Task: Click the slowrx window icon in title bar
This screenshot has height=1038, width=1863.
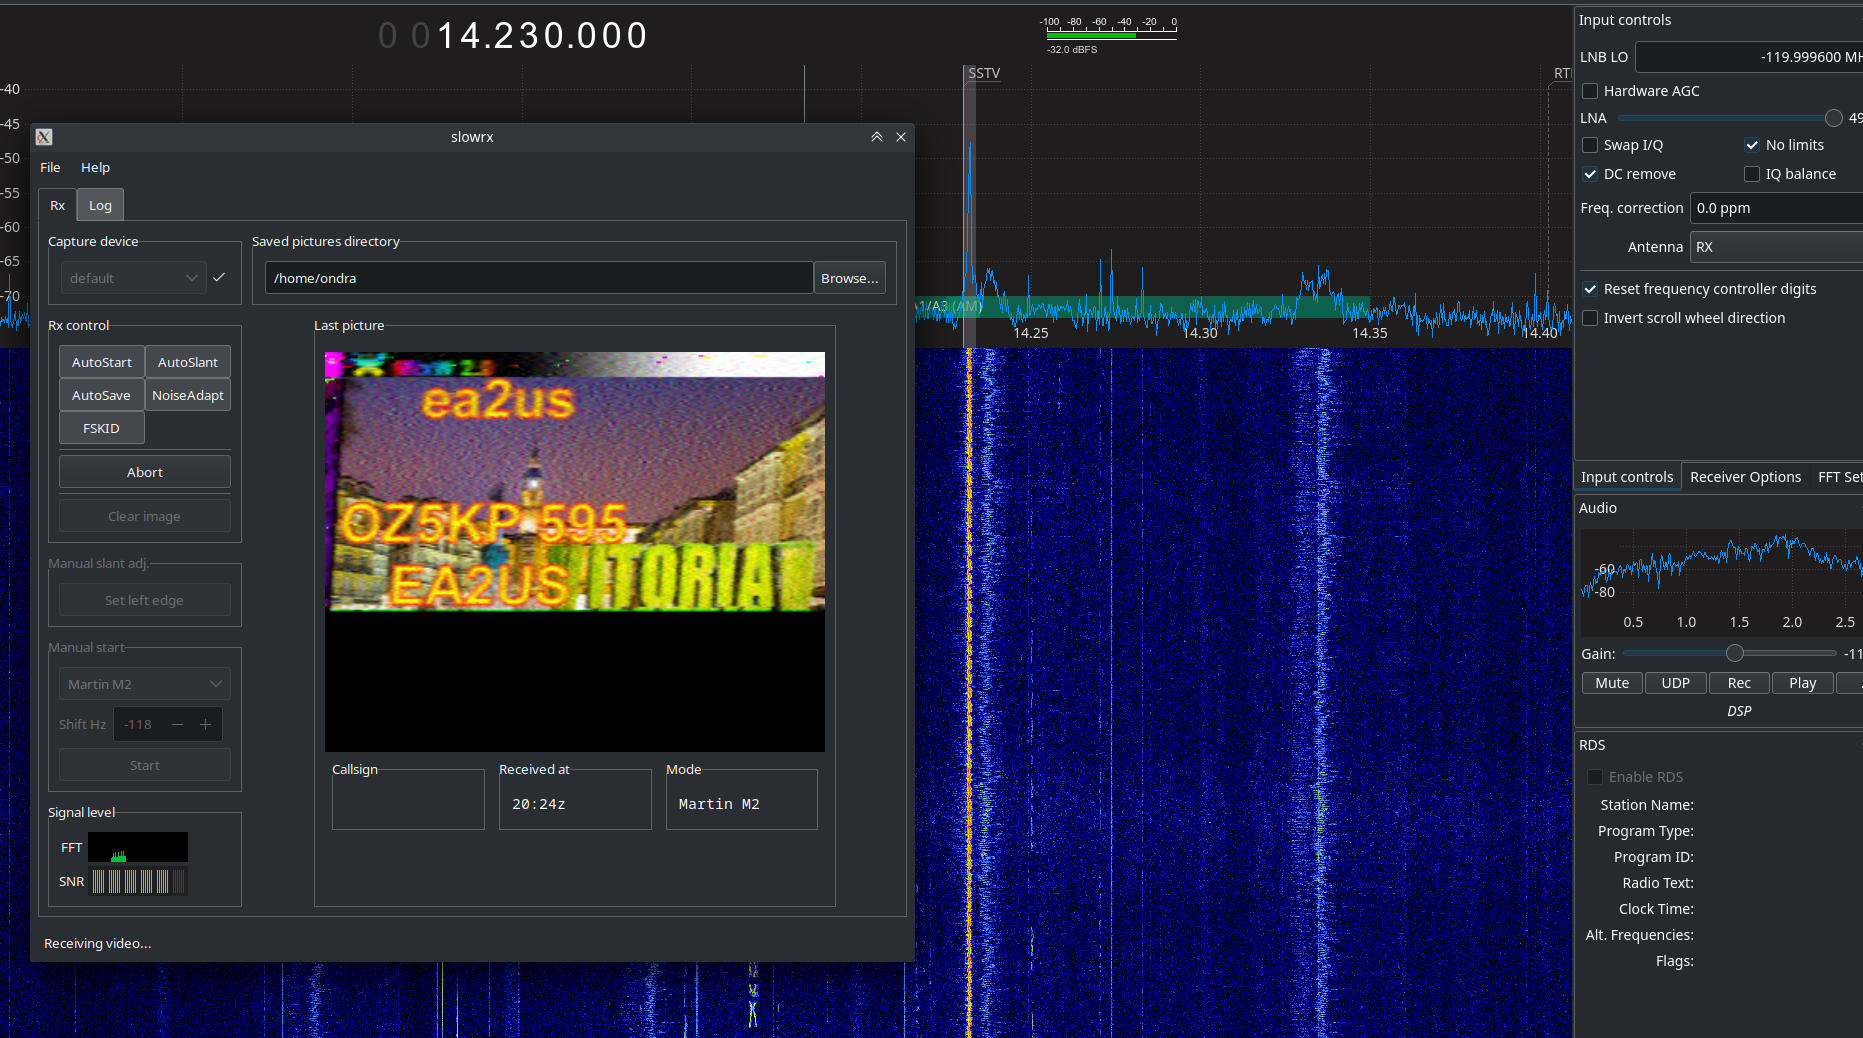Action: (x=44, y=137)
